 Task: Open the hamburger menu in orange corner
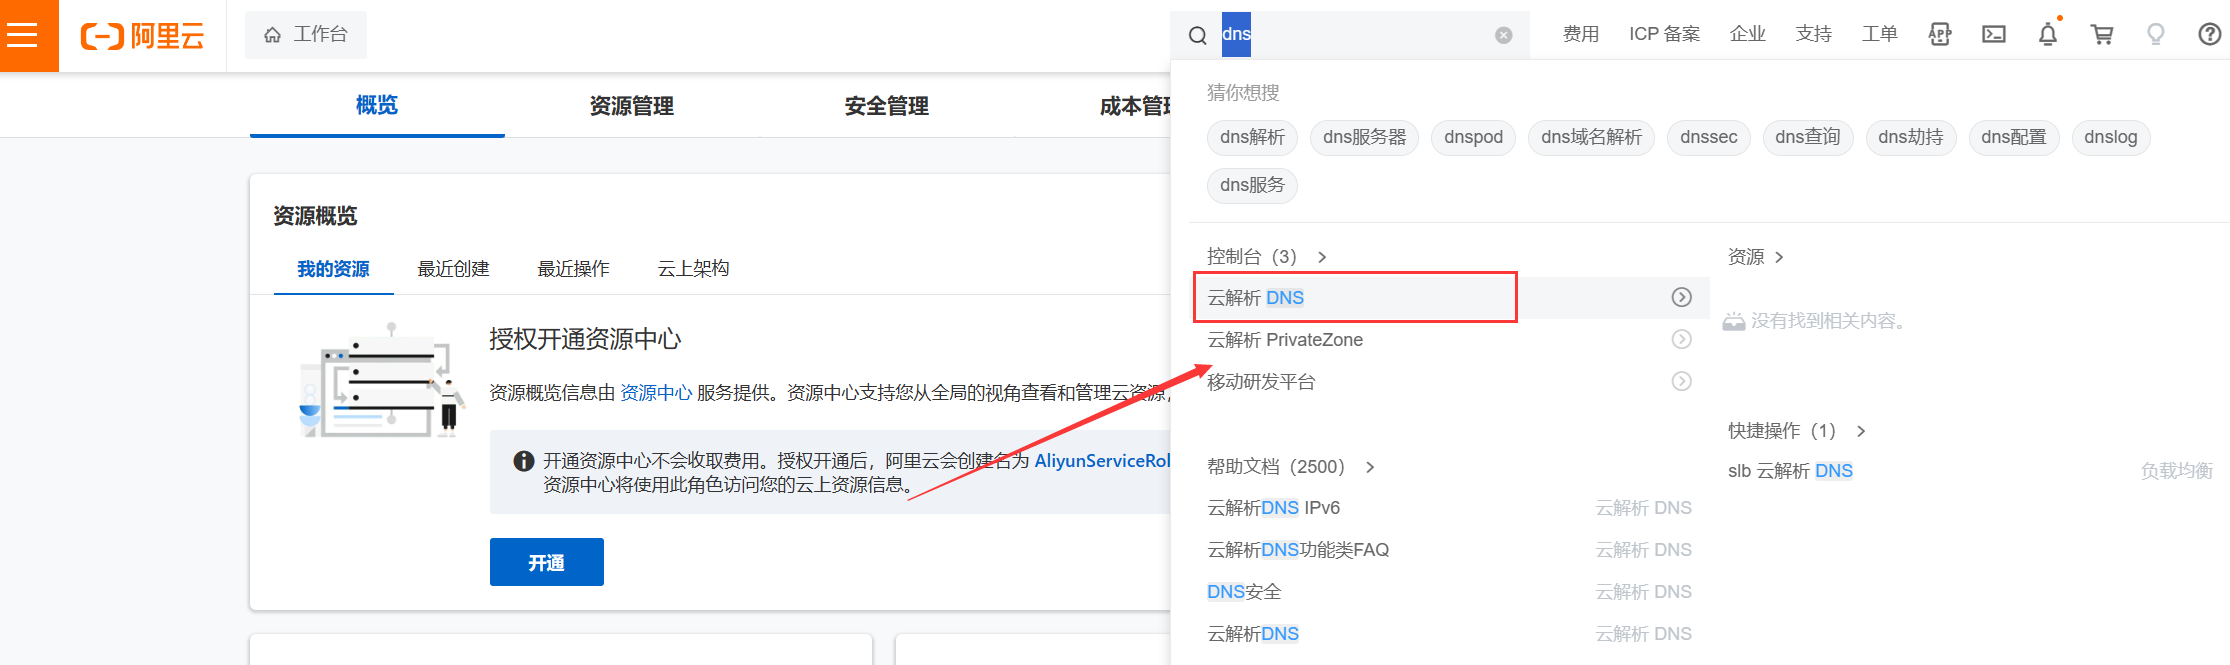(22, 36)
